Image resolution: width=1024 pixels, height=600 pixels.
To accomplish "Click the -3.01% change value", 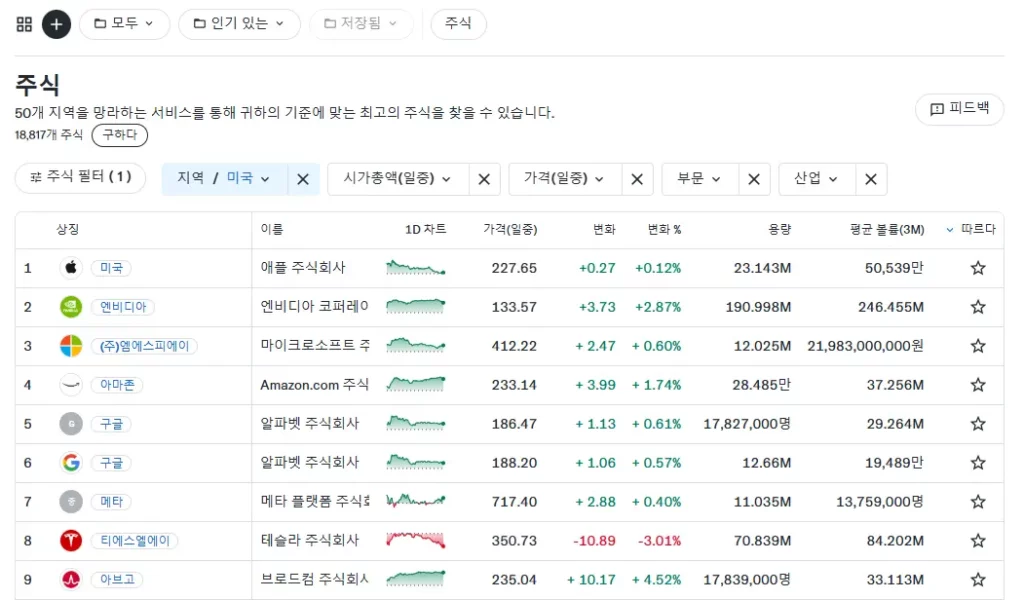I will (x=660, y=541).
